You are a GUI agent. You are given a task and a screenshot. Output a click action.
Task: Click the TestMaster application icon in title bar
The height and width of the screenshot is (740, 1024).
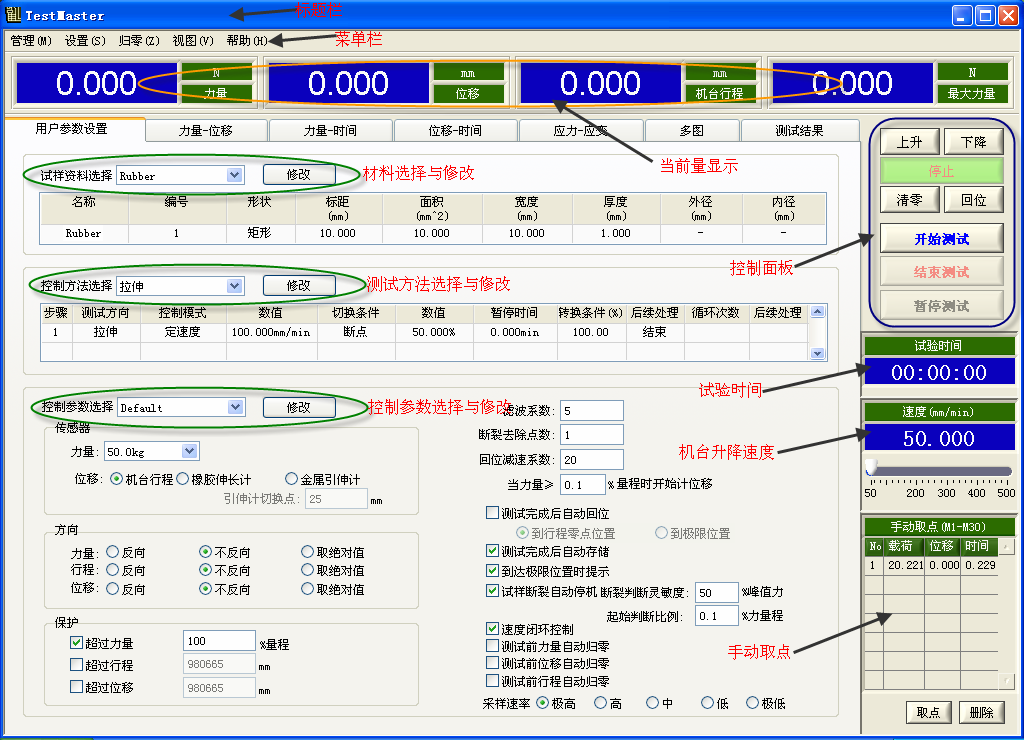point(14,14)
